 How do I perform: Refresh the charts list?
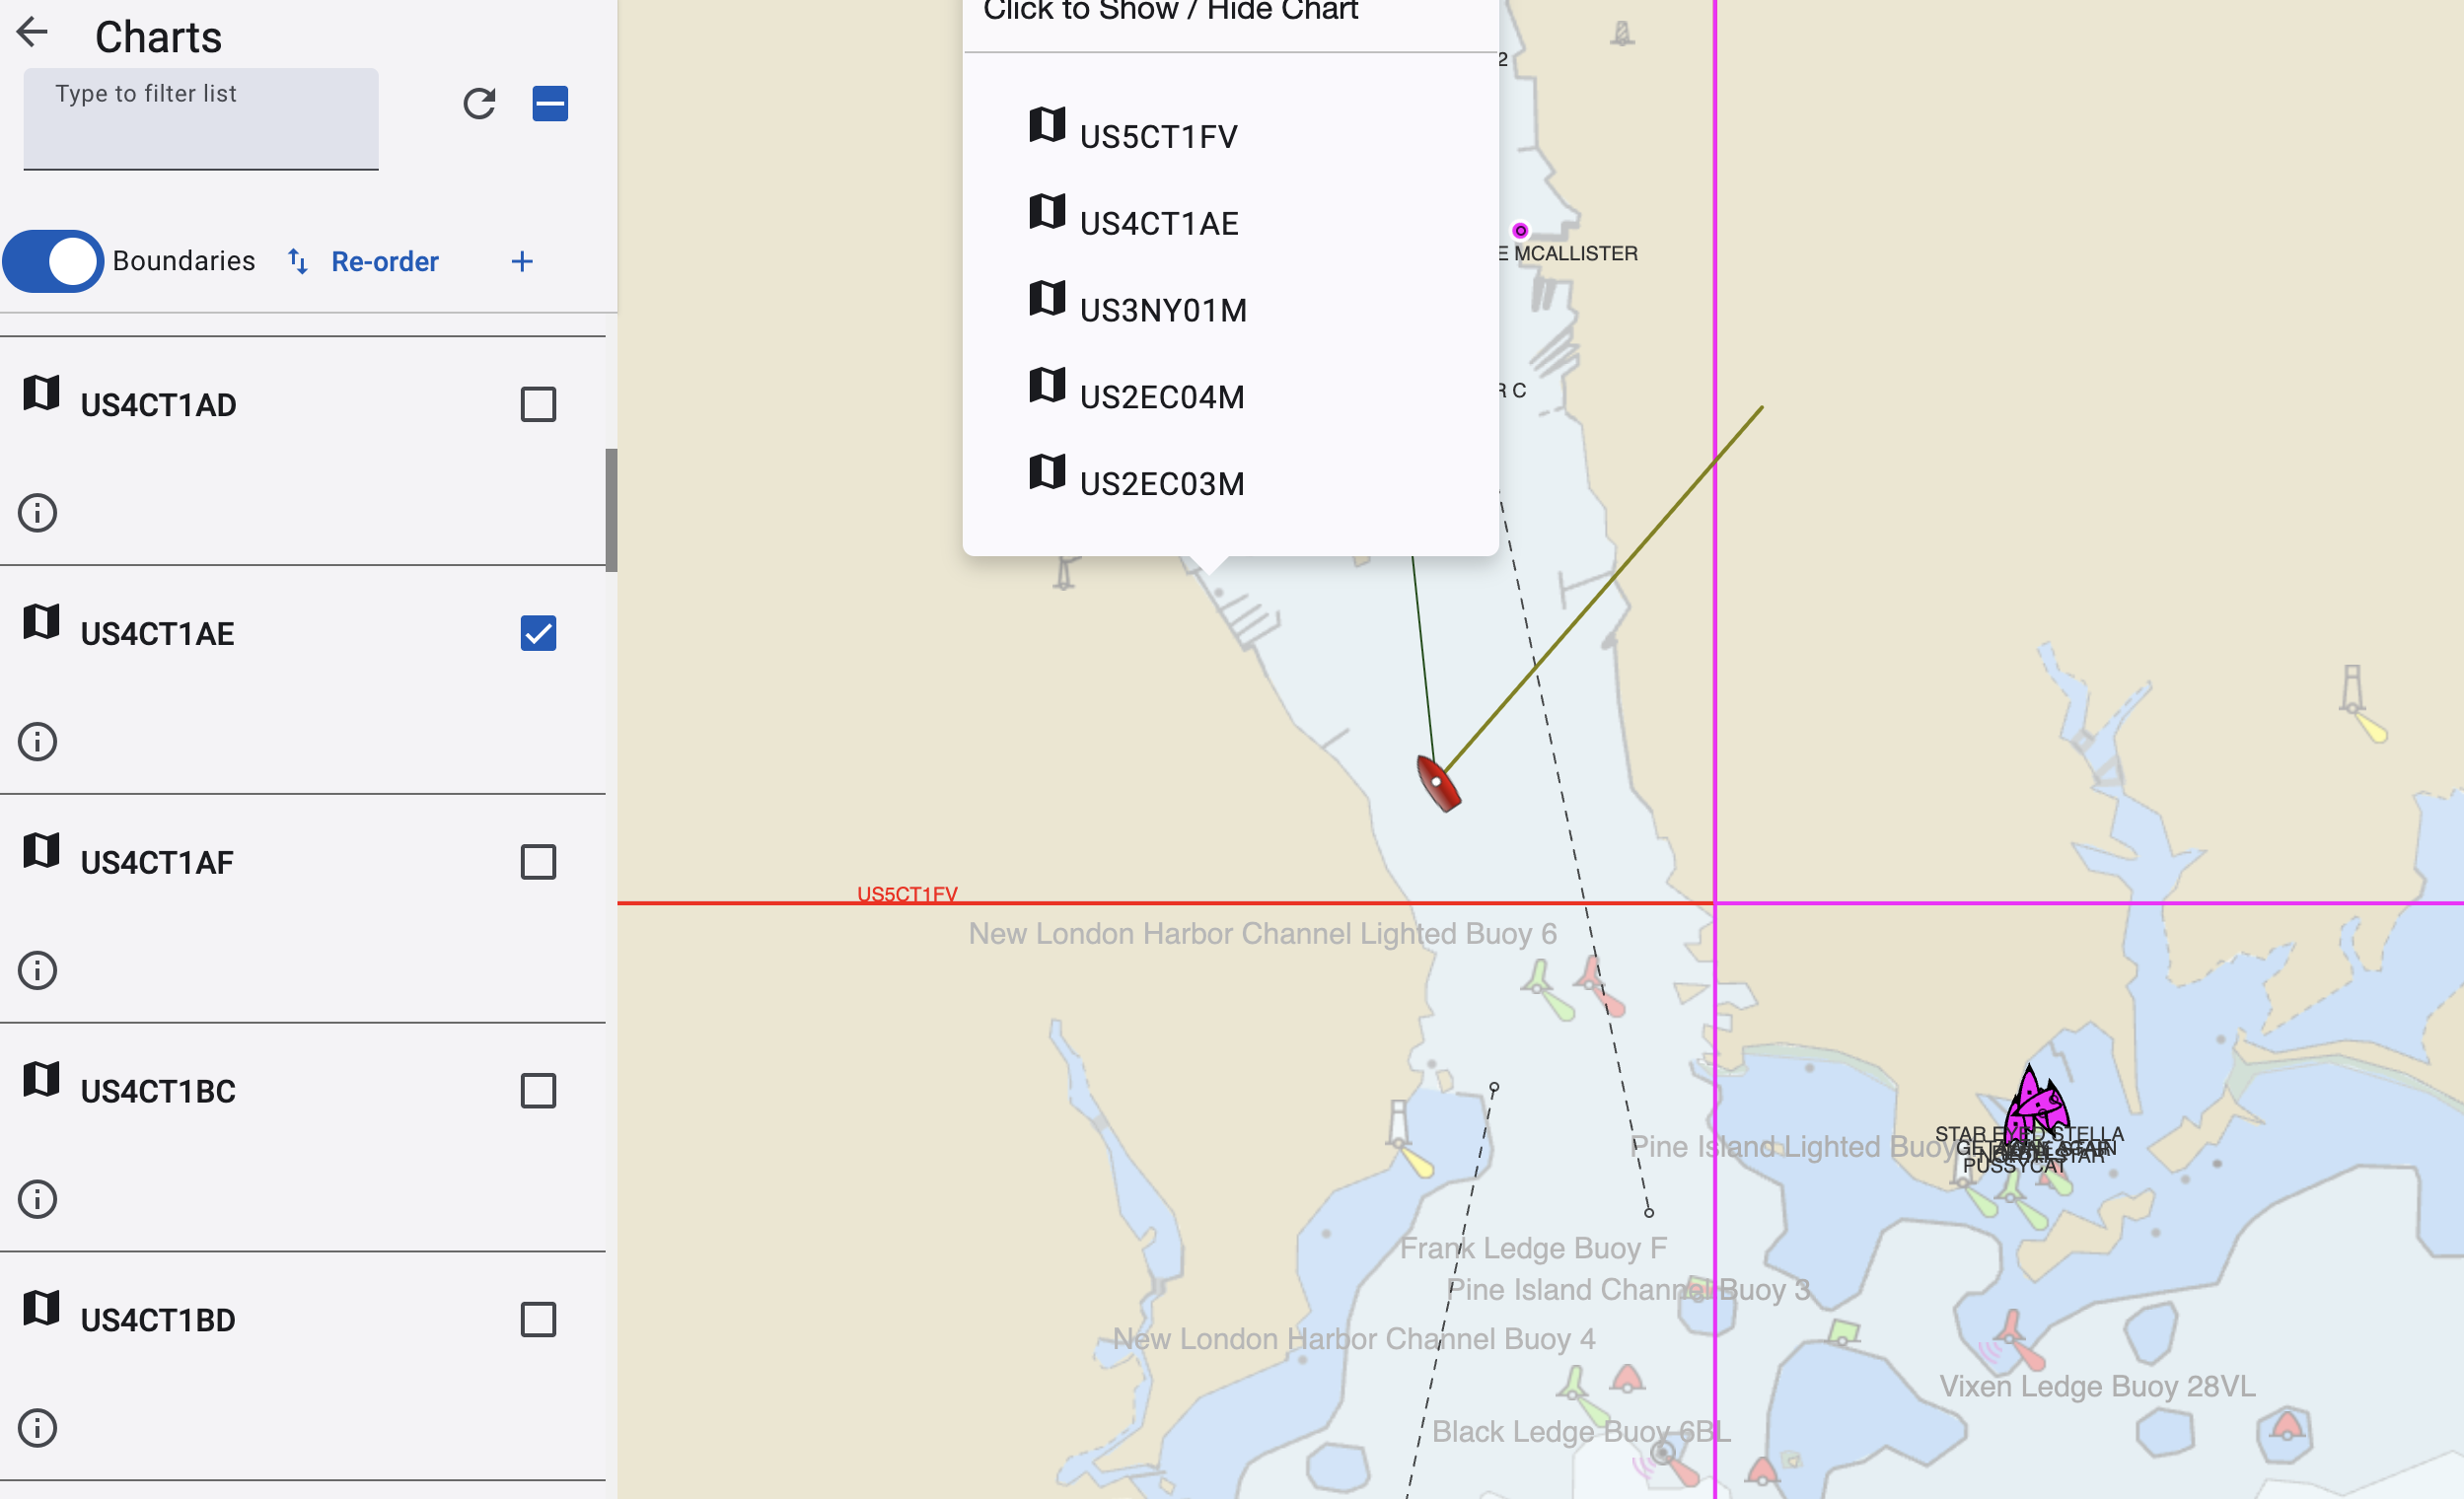pos(479,104)
